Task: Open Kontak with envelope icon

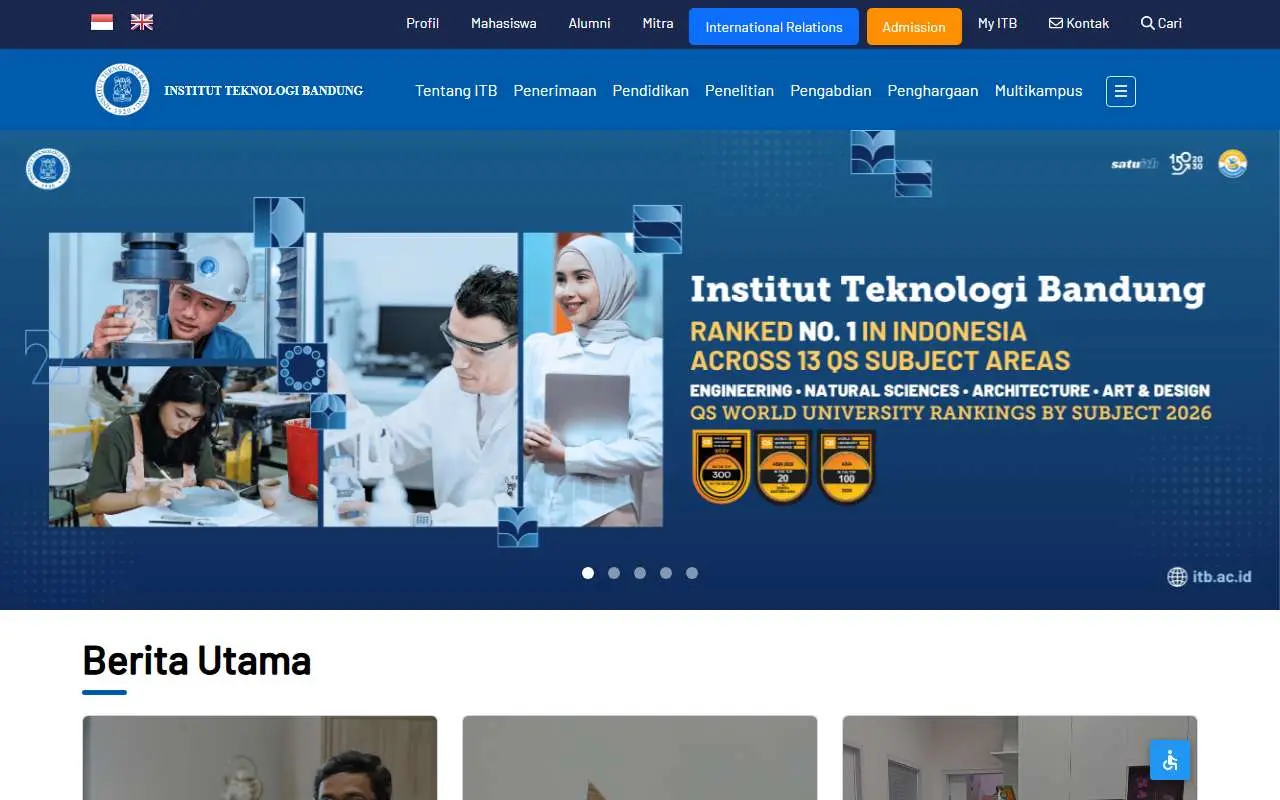Action: pyautogui.click(x=1079, y=23)
